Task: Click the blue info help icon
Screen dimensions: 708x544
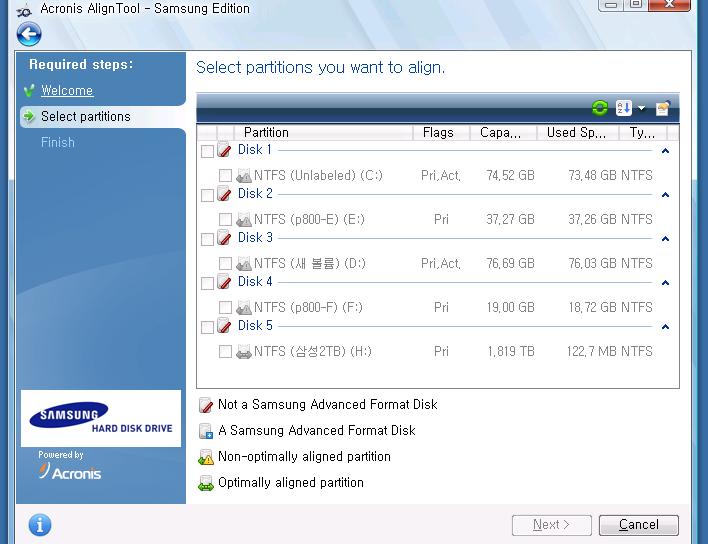Action: pyautogui.click(x=40, y=524)
